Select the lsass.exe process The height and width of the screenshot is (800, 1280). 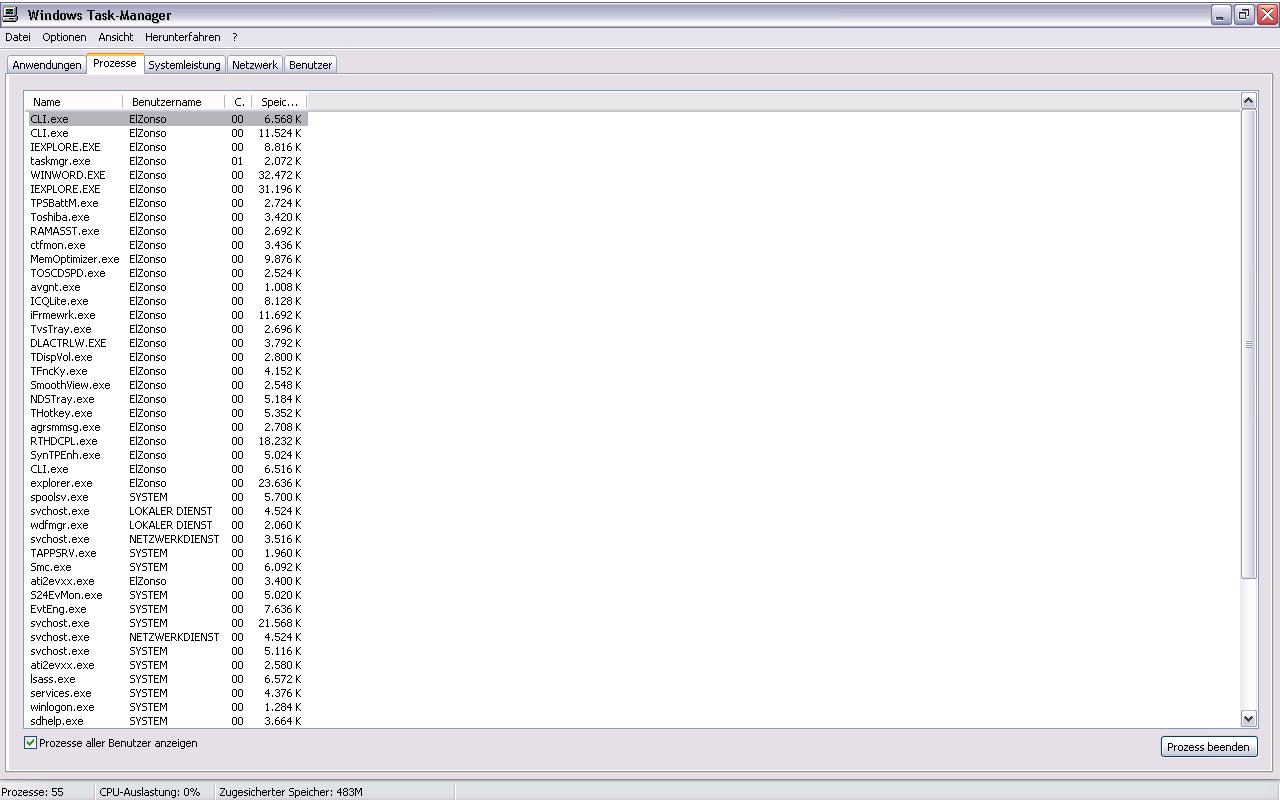pos(167,679)
